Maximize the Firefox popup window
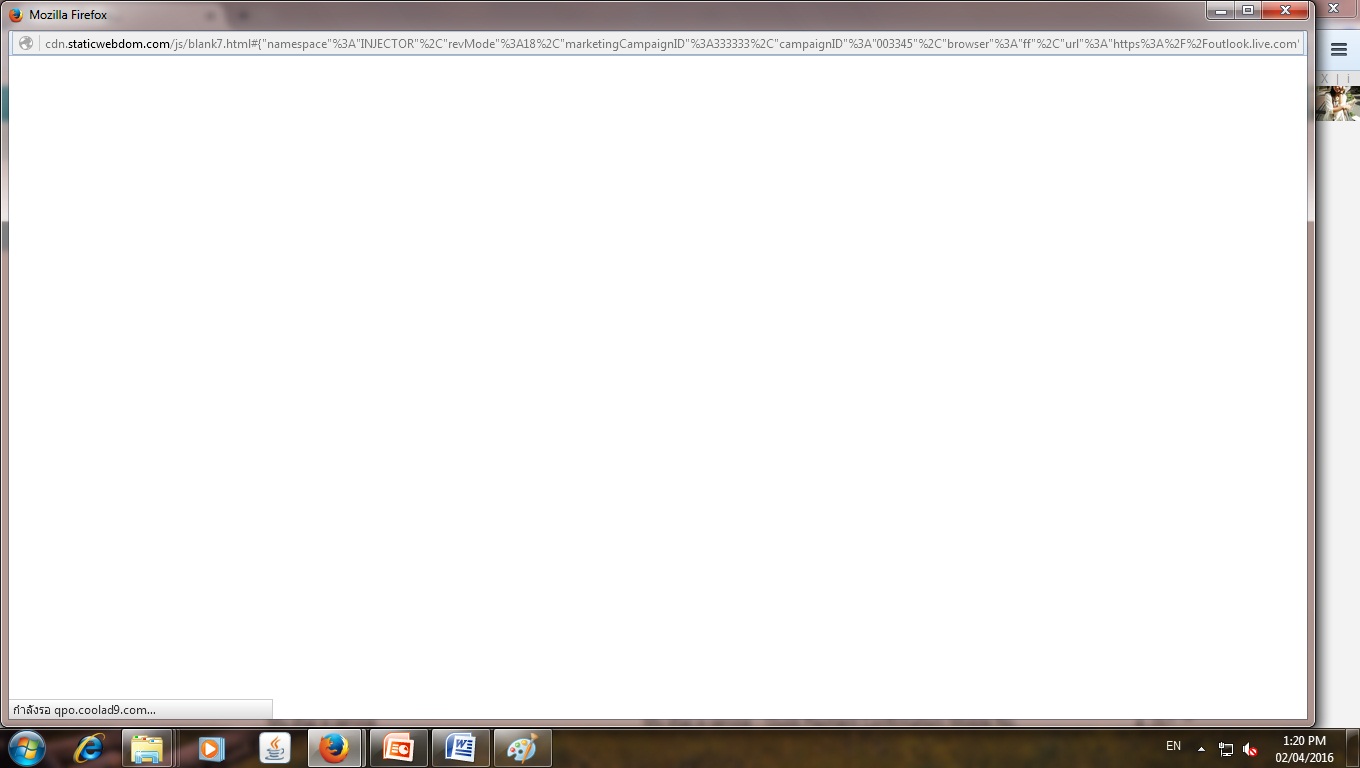Screen dimensions: 1360x768 click(x=1248, y=11)
